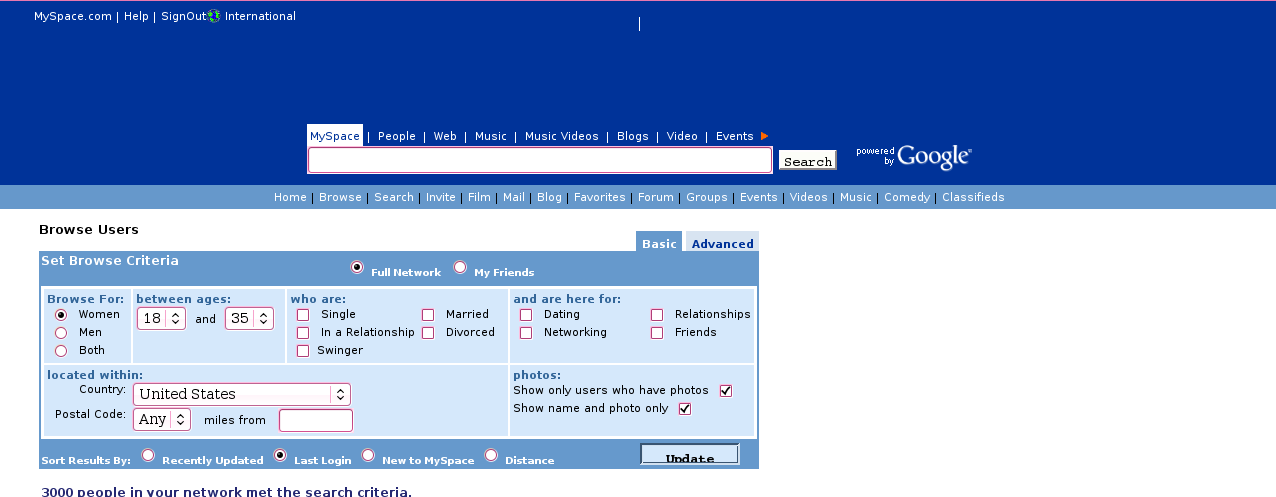Image resolution: width=1276 pixels, height=497 pixels.
Task: Check the Married checkbox
Action: (428, 315)
